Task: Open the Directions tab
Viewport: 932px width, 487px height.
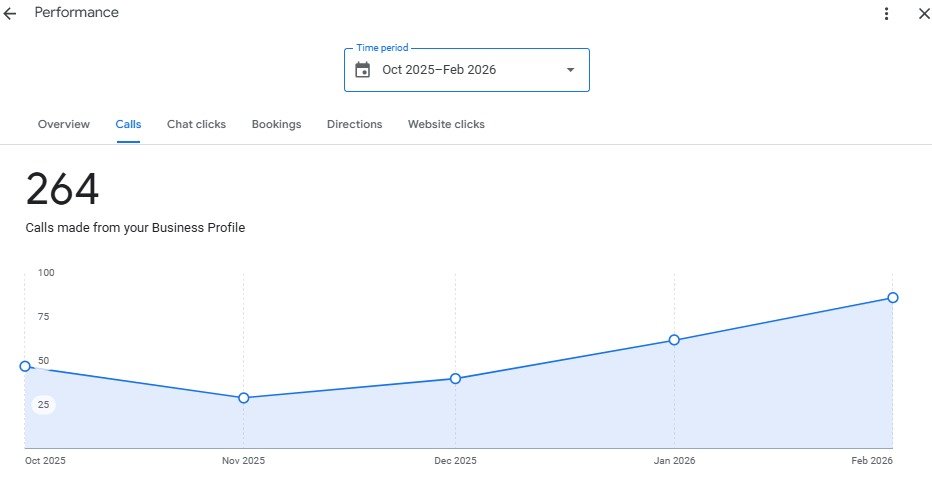Action: pyautogui.click(x=354, y=125)
